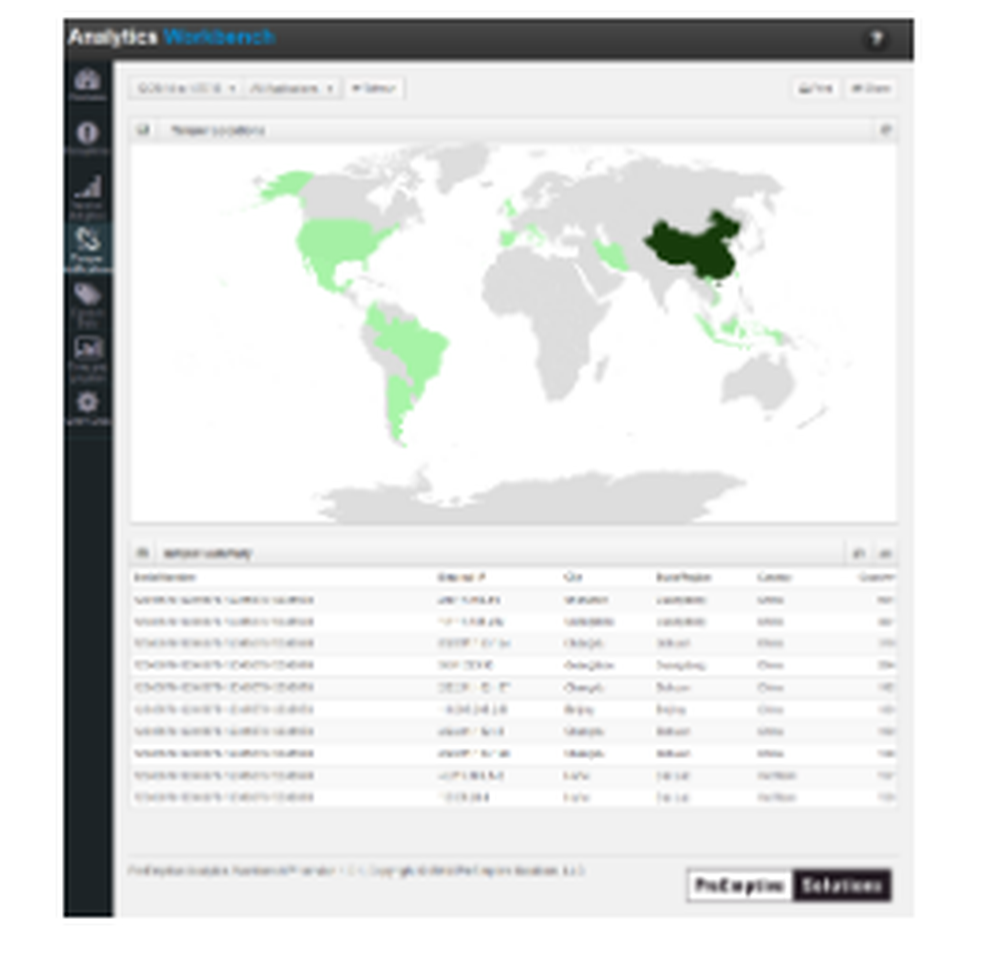Viewport: 1000px width, 962px height.
Task: Click the last icon in table panel header
Action: [885, 553]
